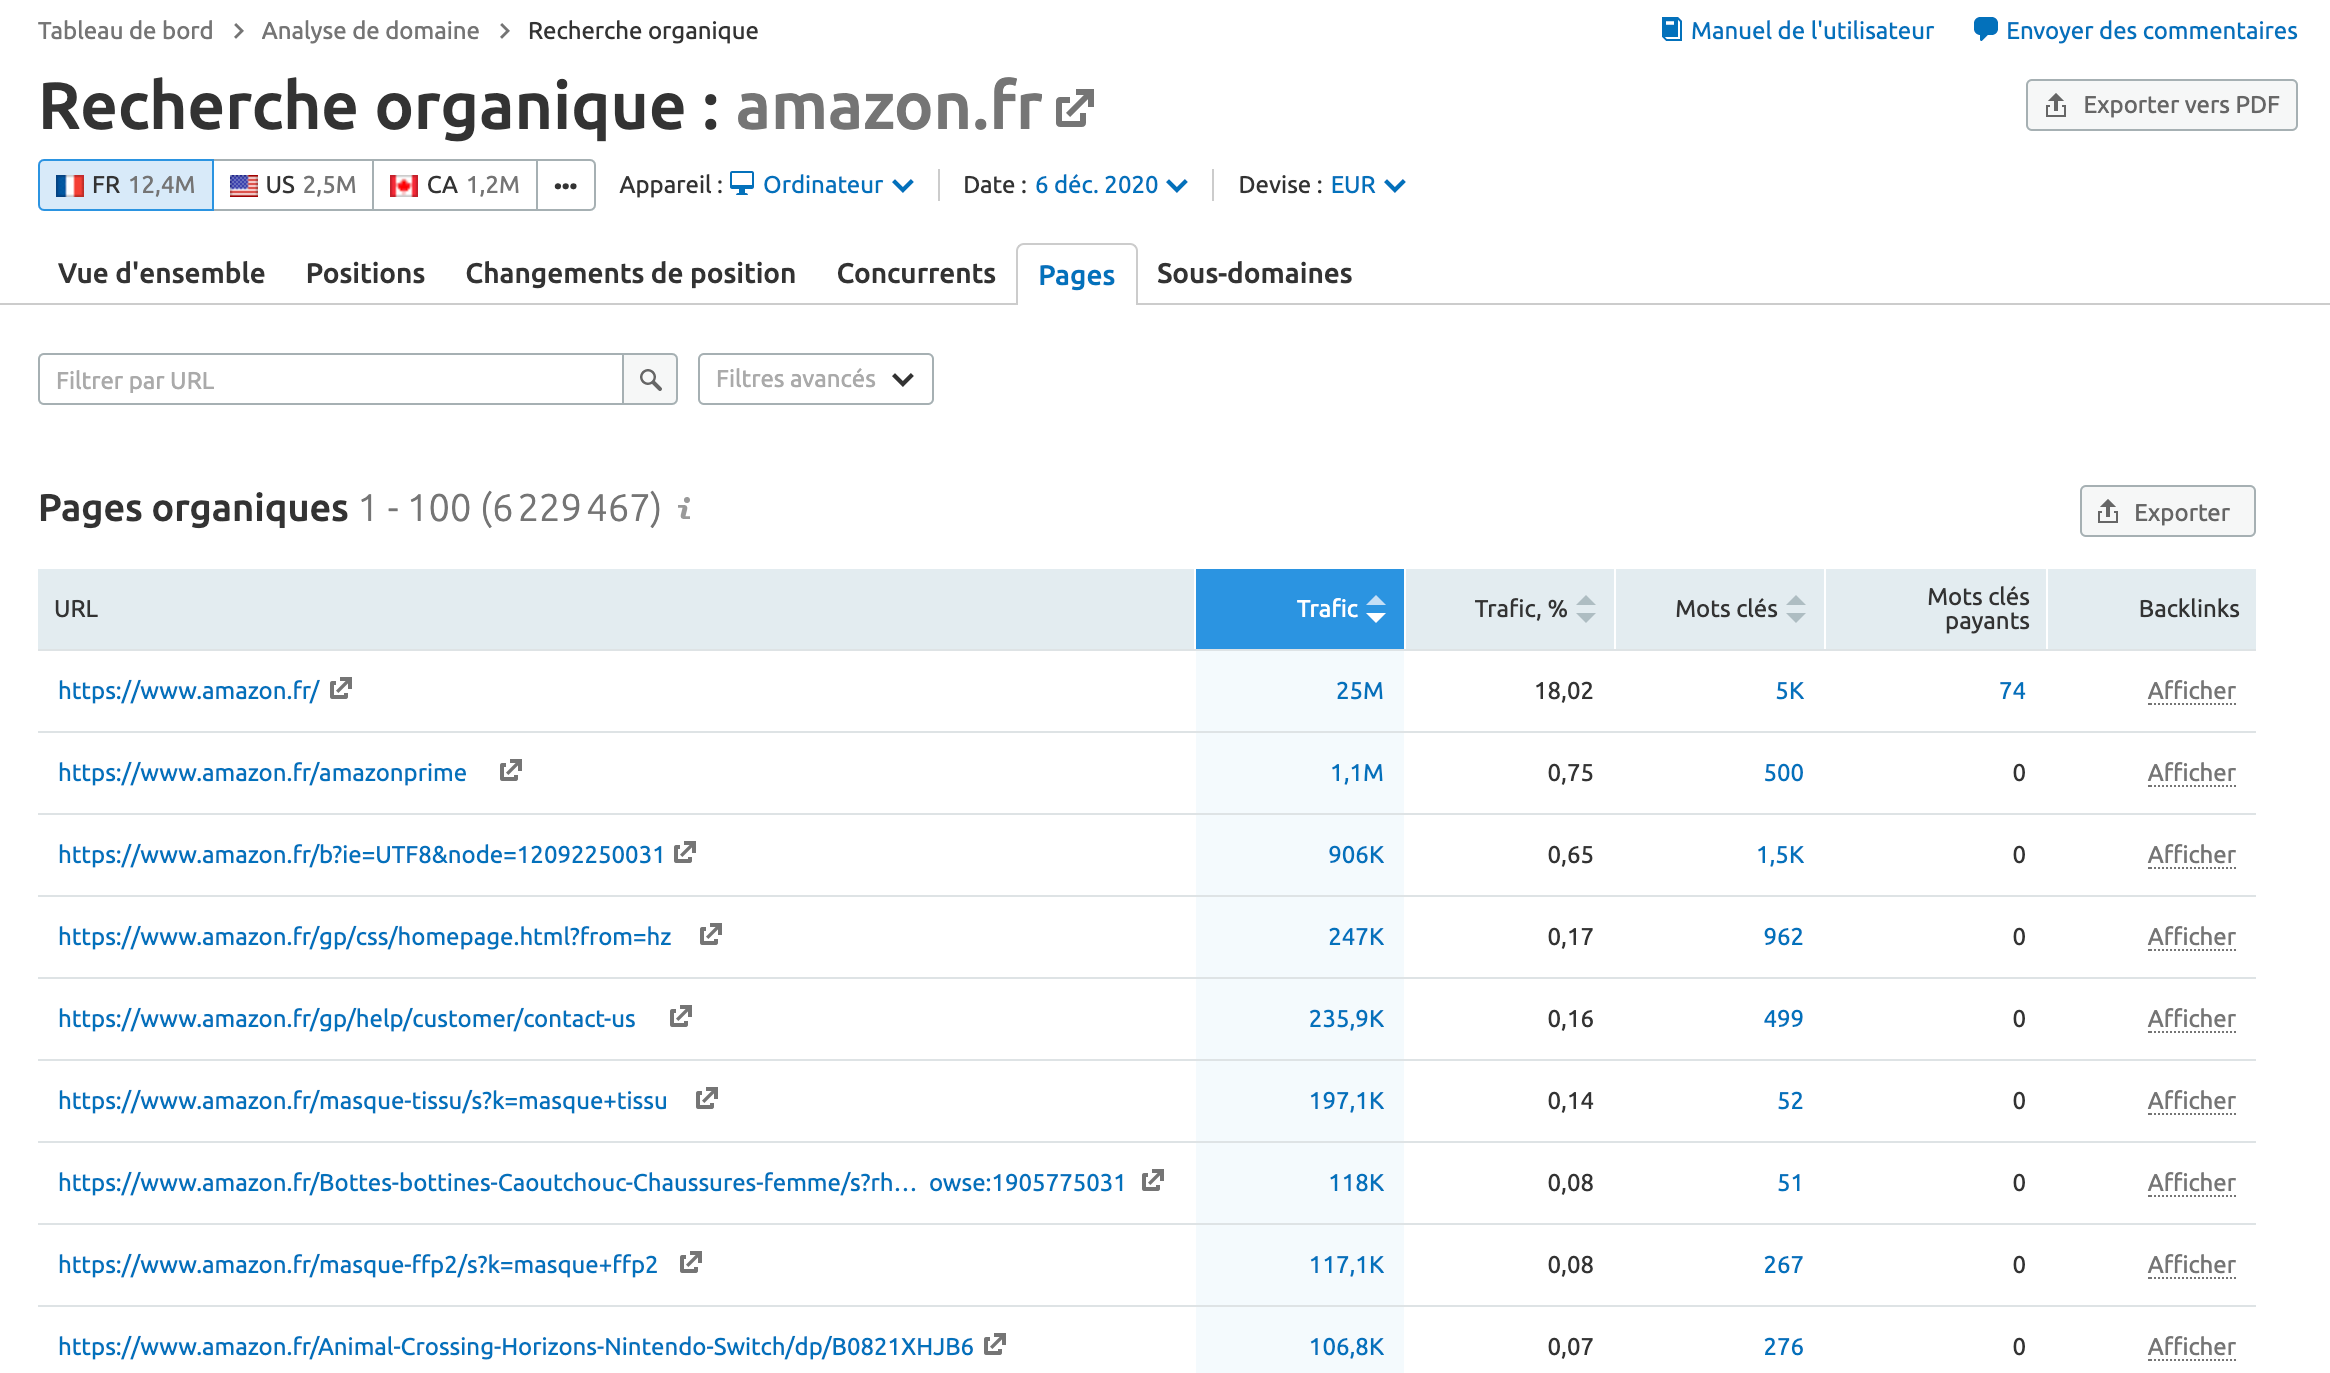Select the CA 1,2M database

point(455,185)
